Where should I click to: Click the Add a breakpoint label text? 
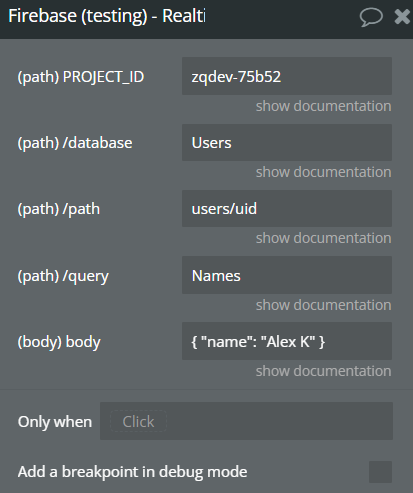tap(132, 472)
